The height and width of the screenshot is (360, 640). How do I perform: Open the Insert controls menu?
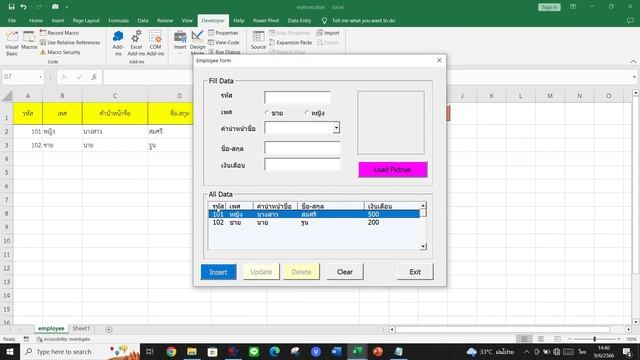pyautogui.click(x=180, y=41)
